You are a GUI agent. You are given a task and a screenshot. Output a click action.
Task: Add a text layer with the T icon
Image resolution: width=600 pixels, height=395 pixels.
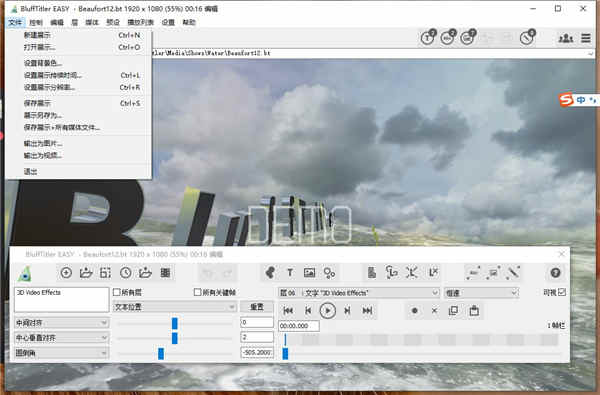[x=290, y=273]
